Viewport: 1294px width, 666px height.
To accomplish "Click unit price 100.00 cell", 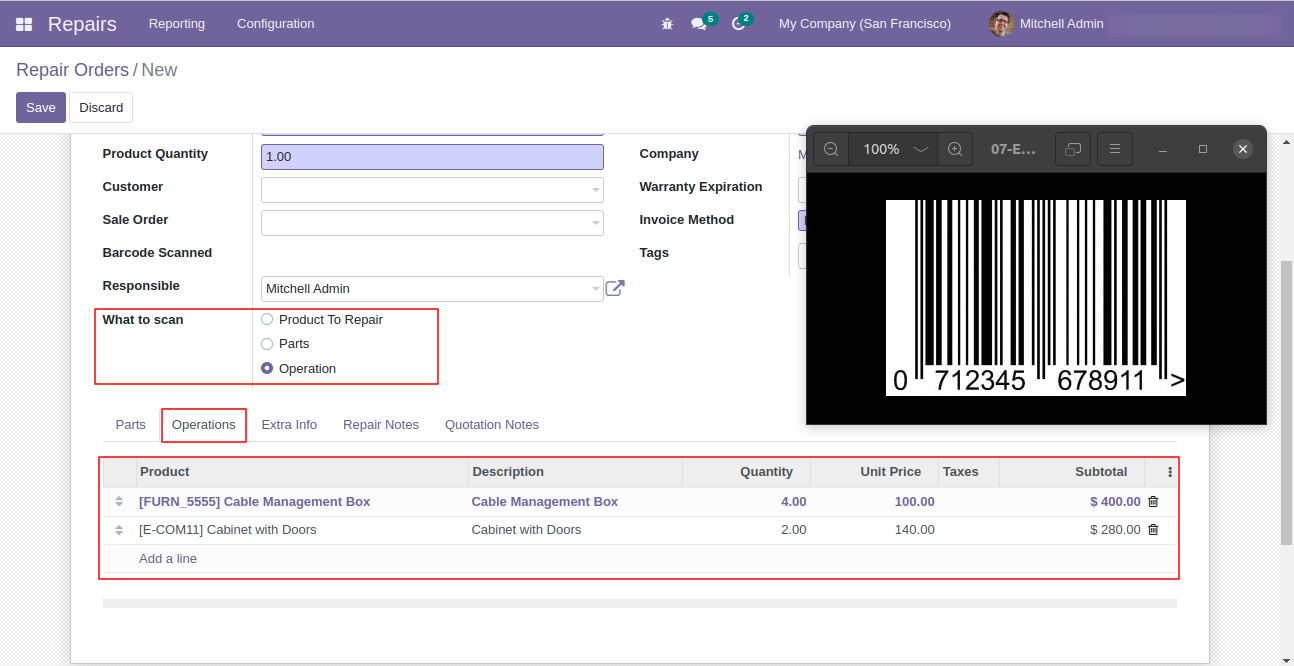I will 875,502.
